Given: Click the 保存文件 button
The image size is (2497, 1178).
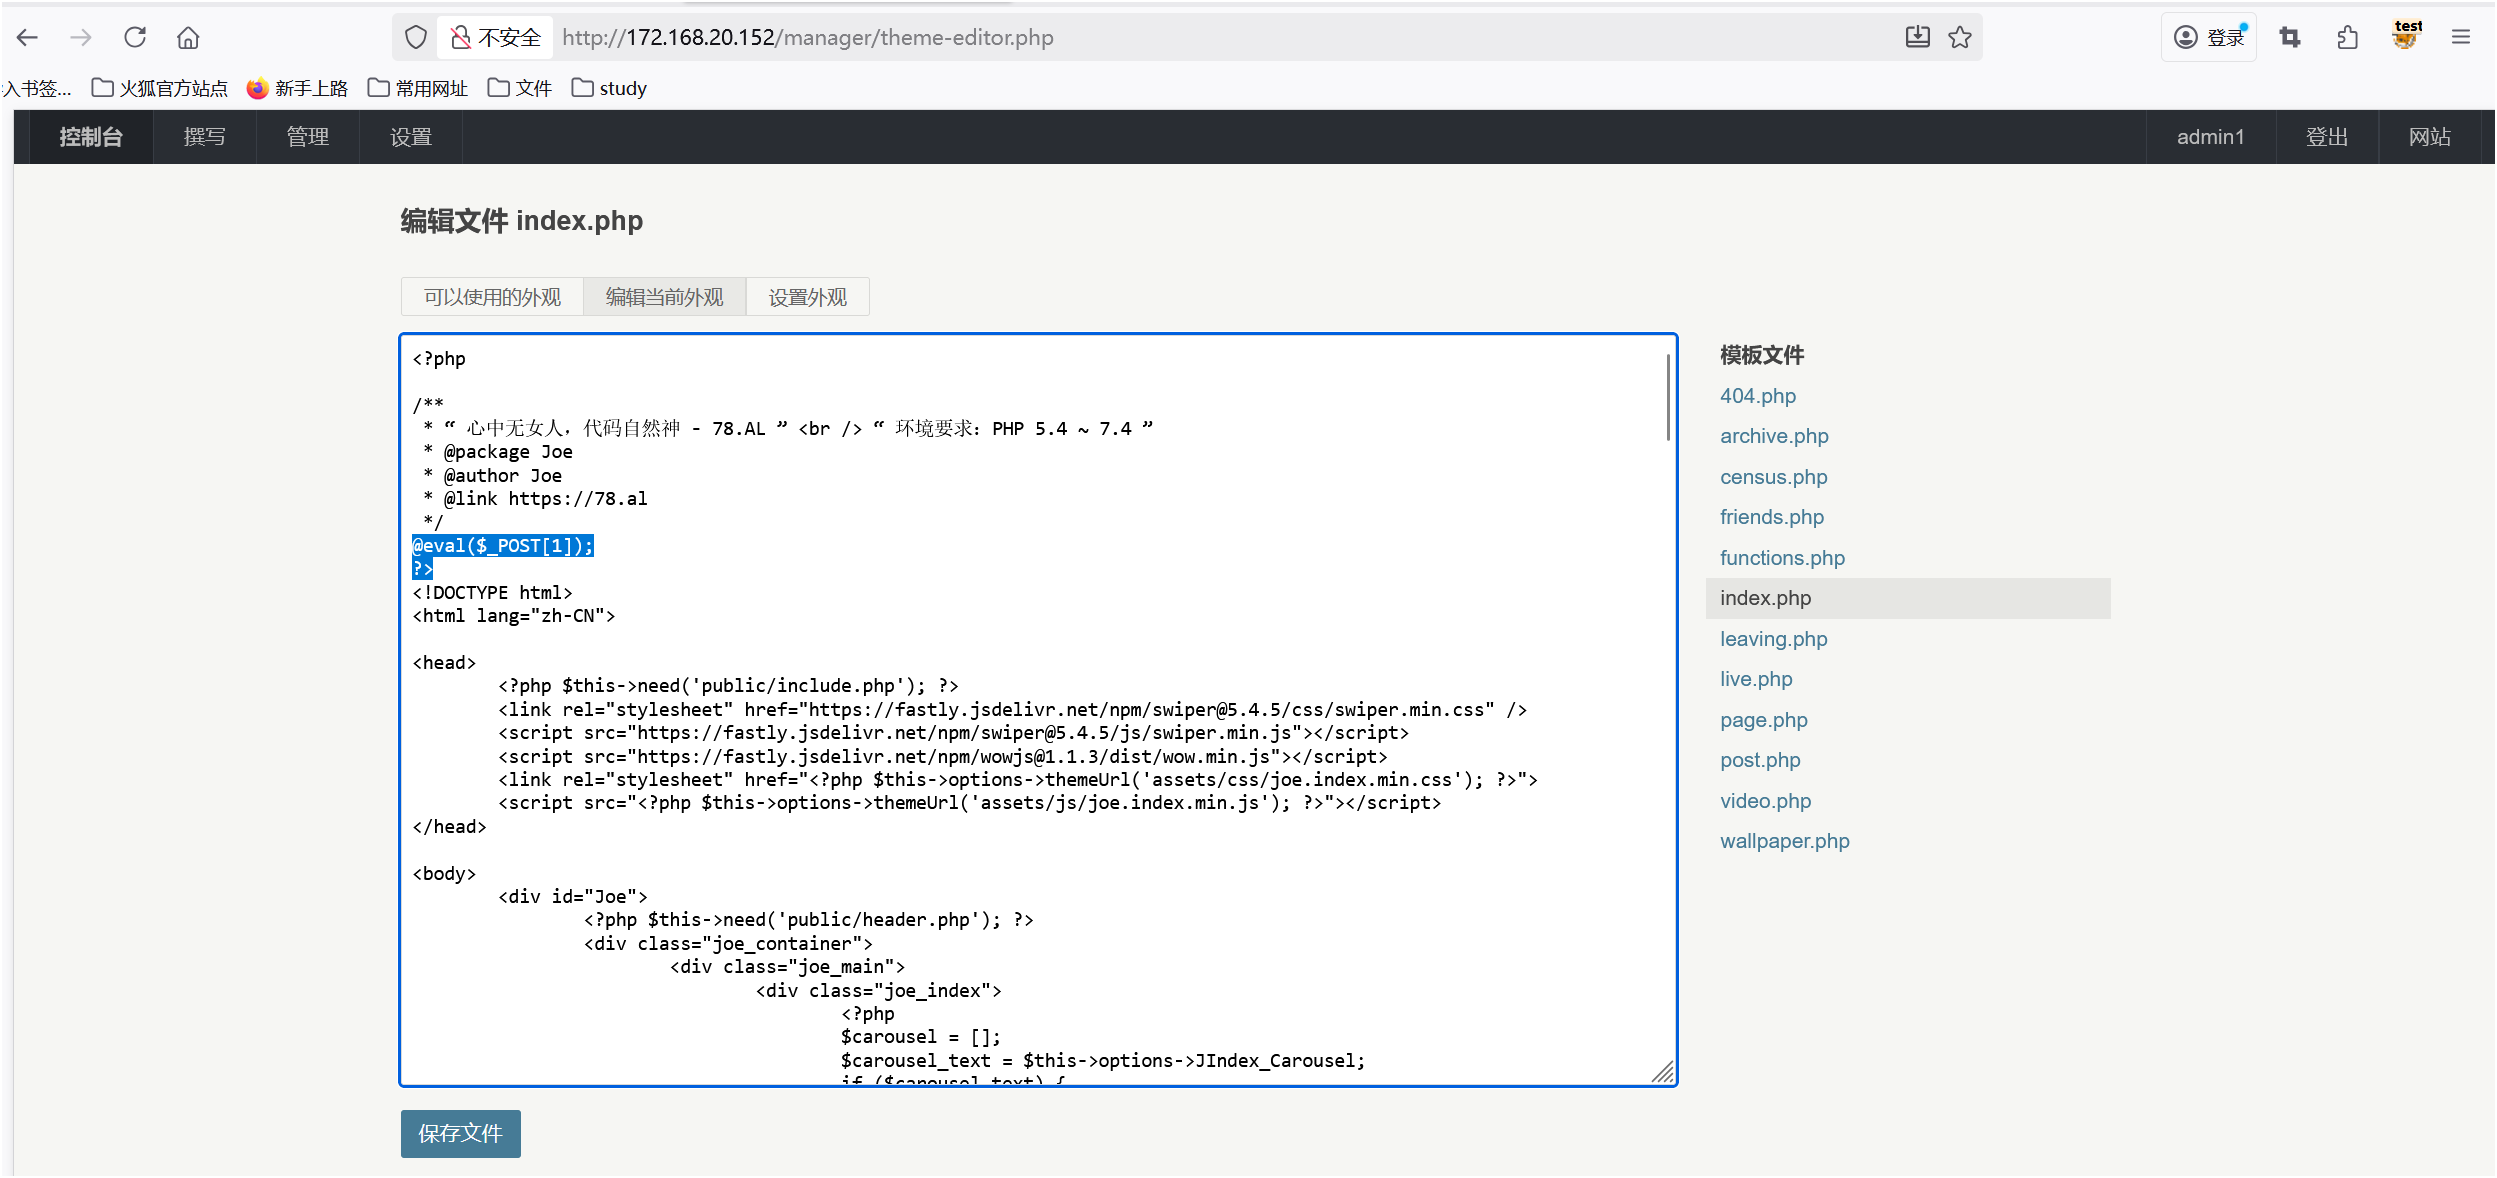Looking at the screenshot, I should click(460, 1133).
